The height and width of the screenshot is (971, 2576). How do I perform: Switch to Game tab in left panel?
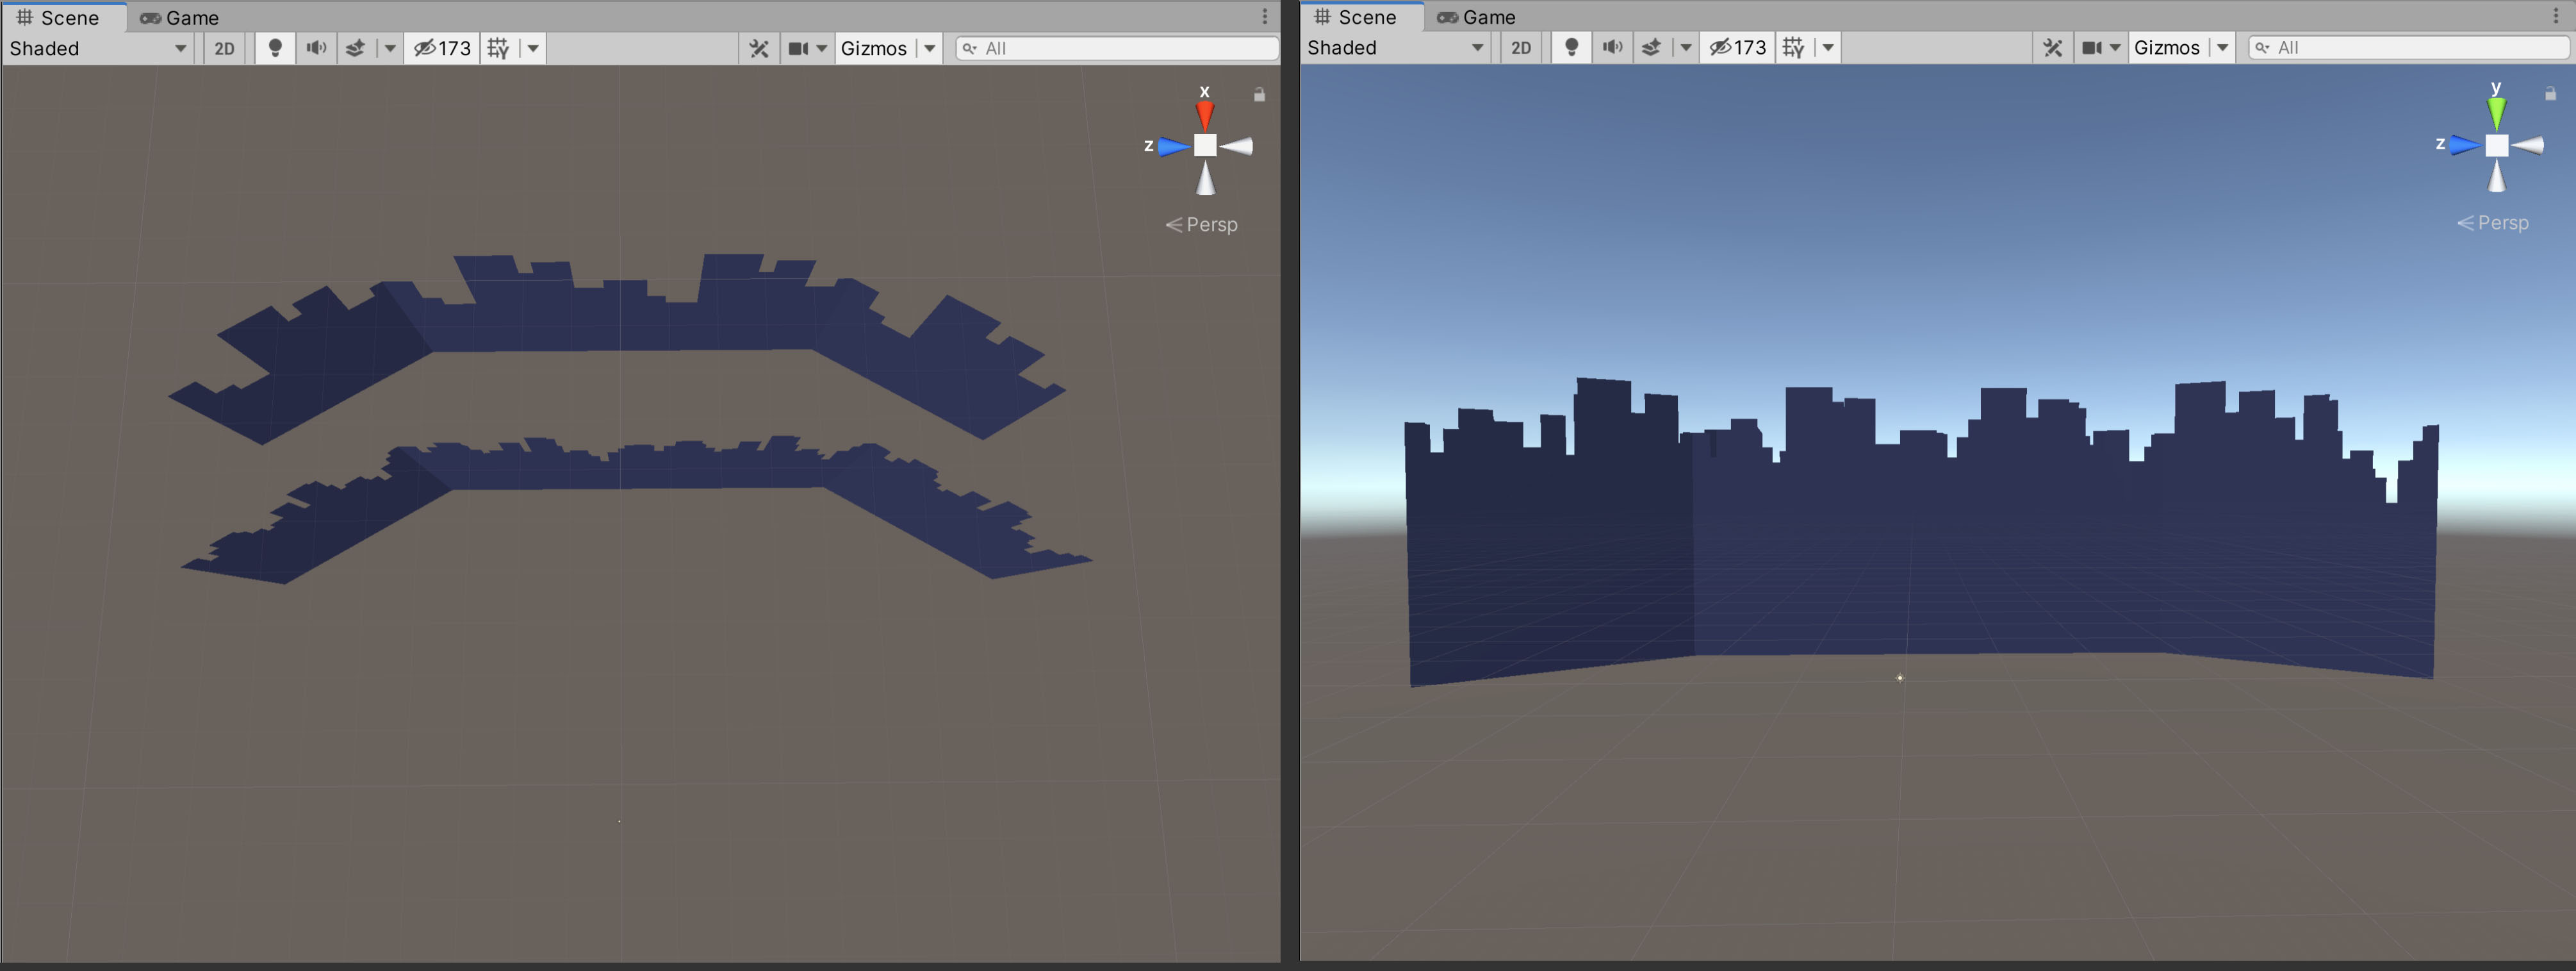180,18
